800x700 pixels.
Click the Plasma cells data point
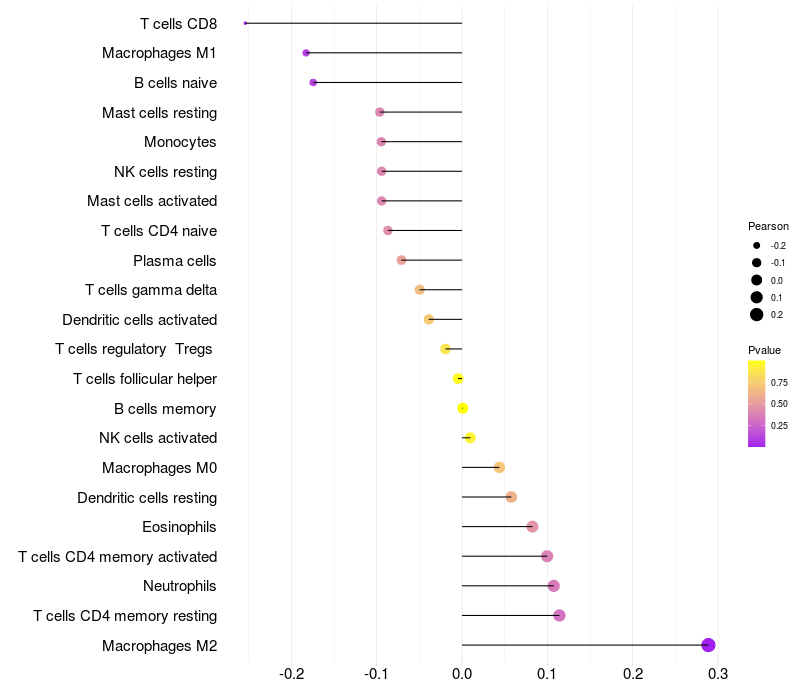click(401, 260)
